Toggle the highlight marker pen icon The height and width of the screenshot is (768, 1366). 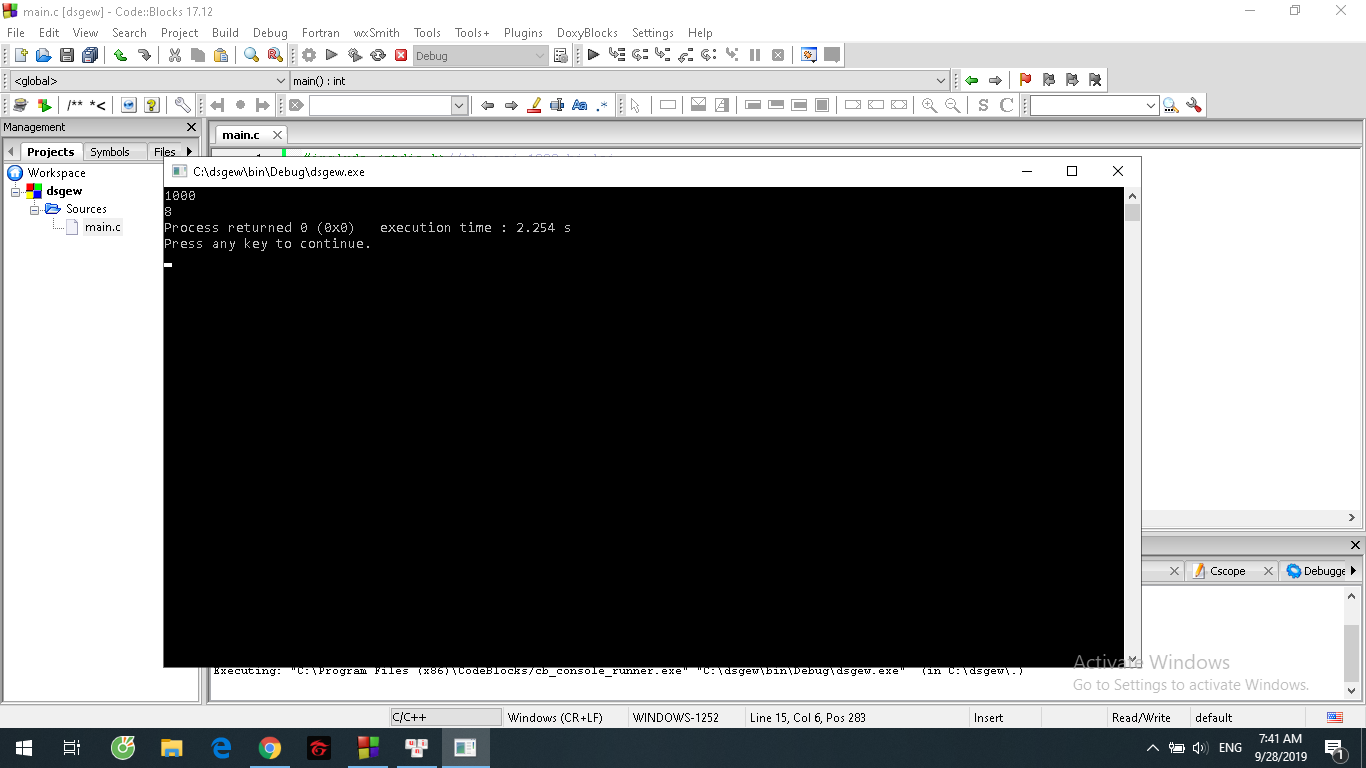534,105
